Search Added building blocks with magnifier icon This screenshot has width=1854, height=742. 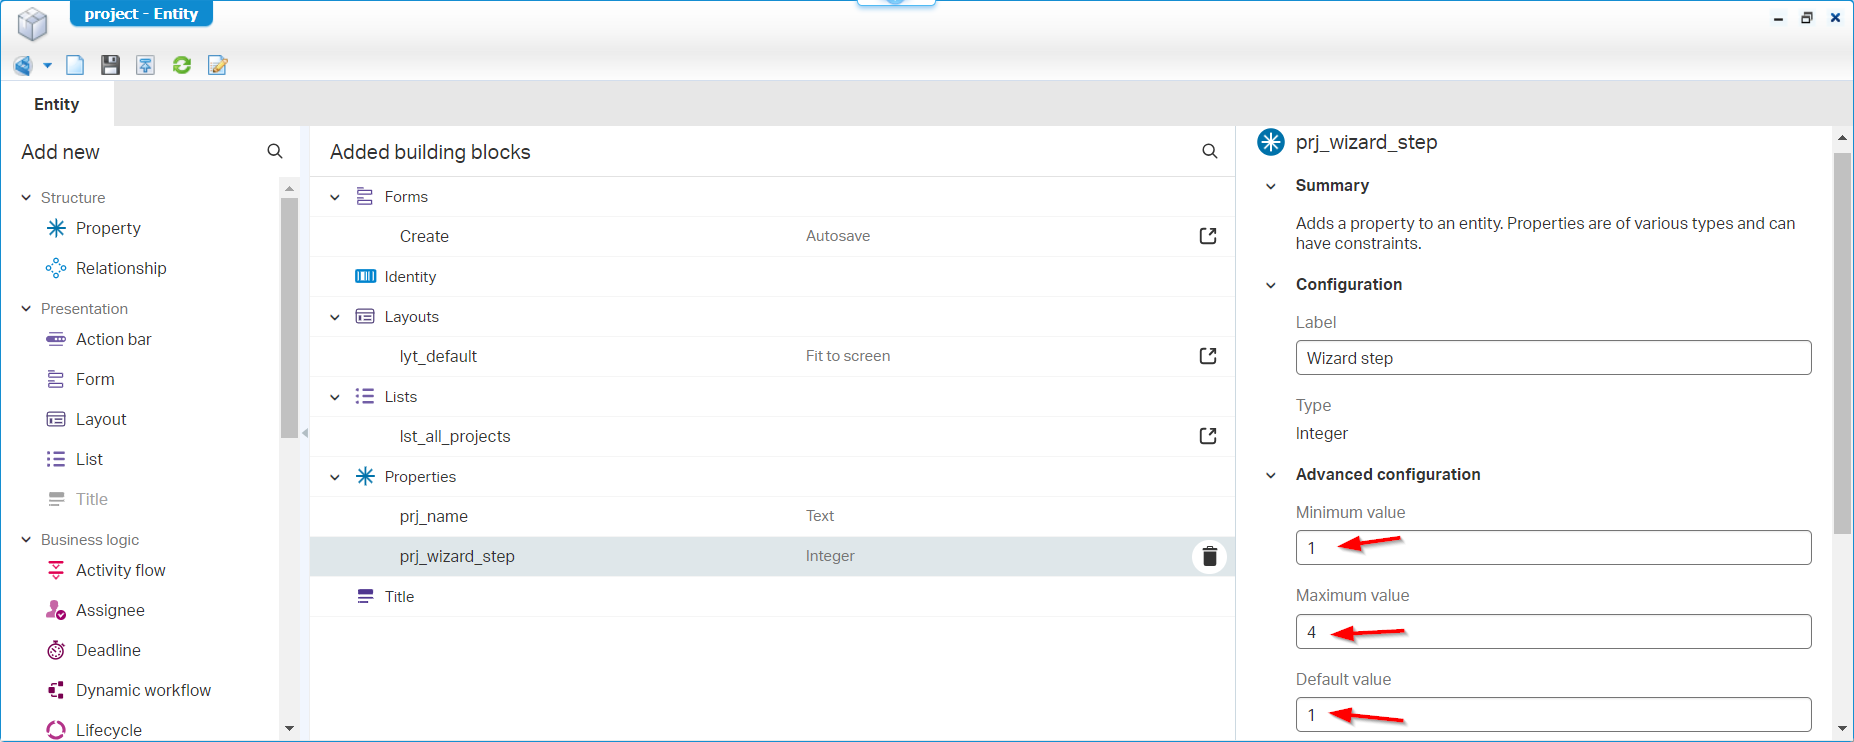click(x=1209, y=152)
